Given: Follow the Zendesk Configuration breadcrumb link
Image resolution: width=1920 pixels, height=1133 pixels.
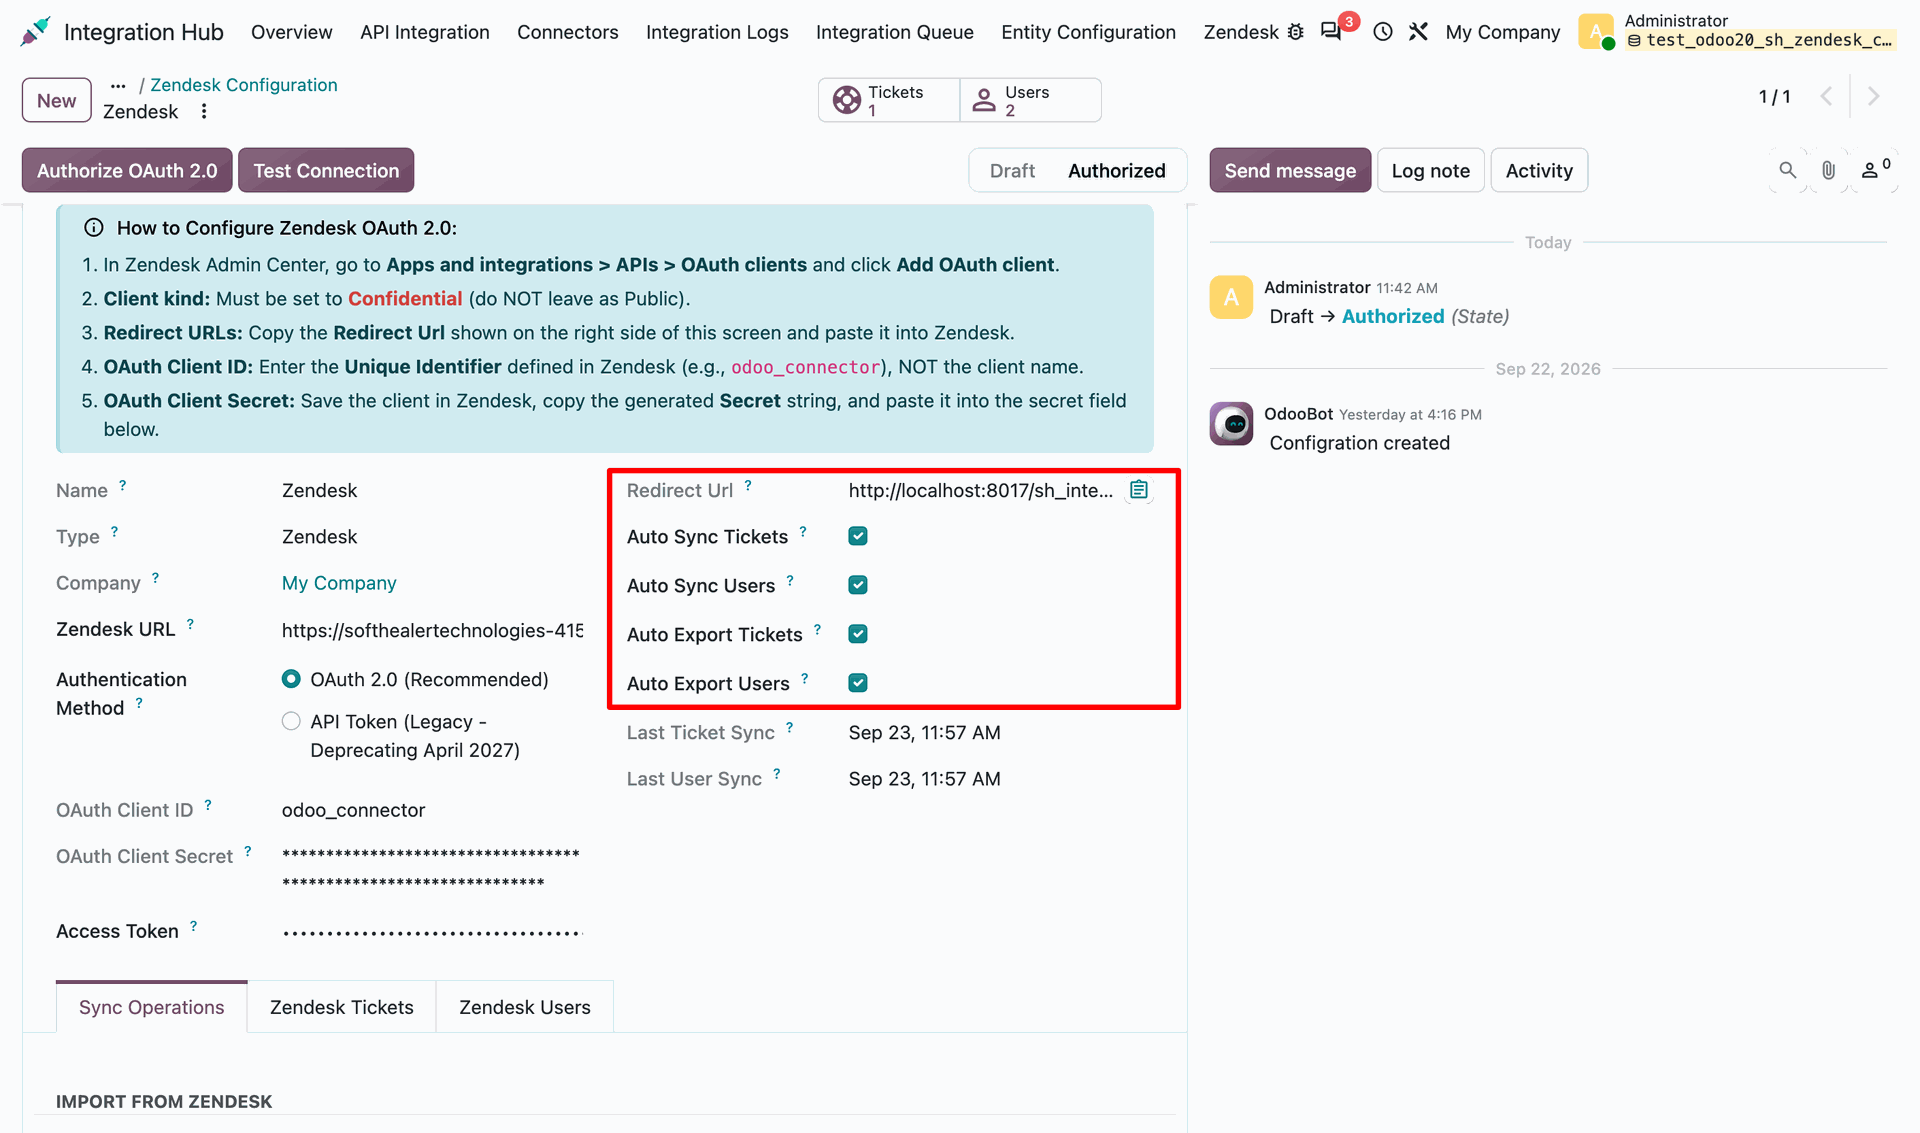Looking at the screenshot, I should (x=244, y=85).
